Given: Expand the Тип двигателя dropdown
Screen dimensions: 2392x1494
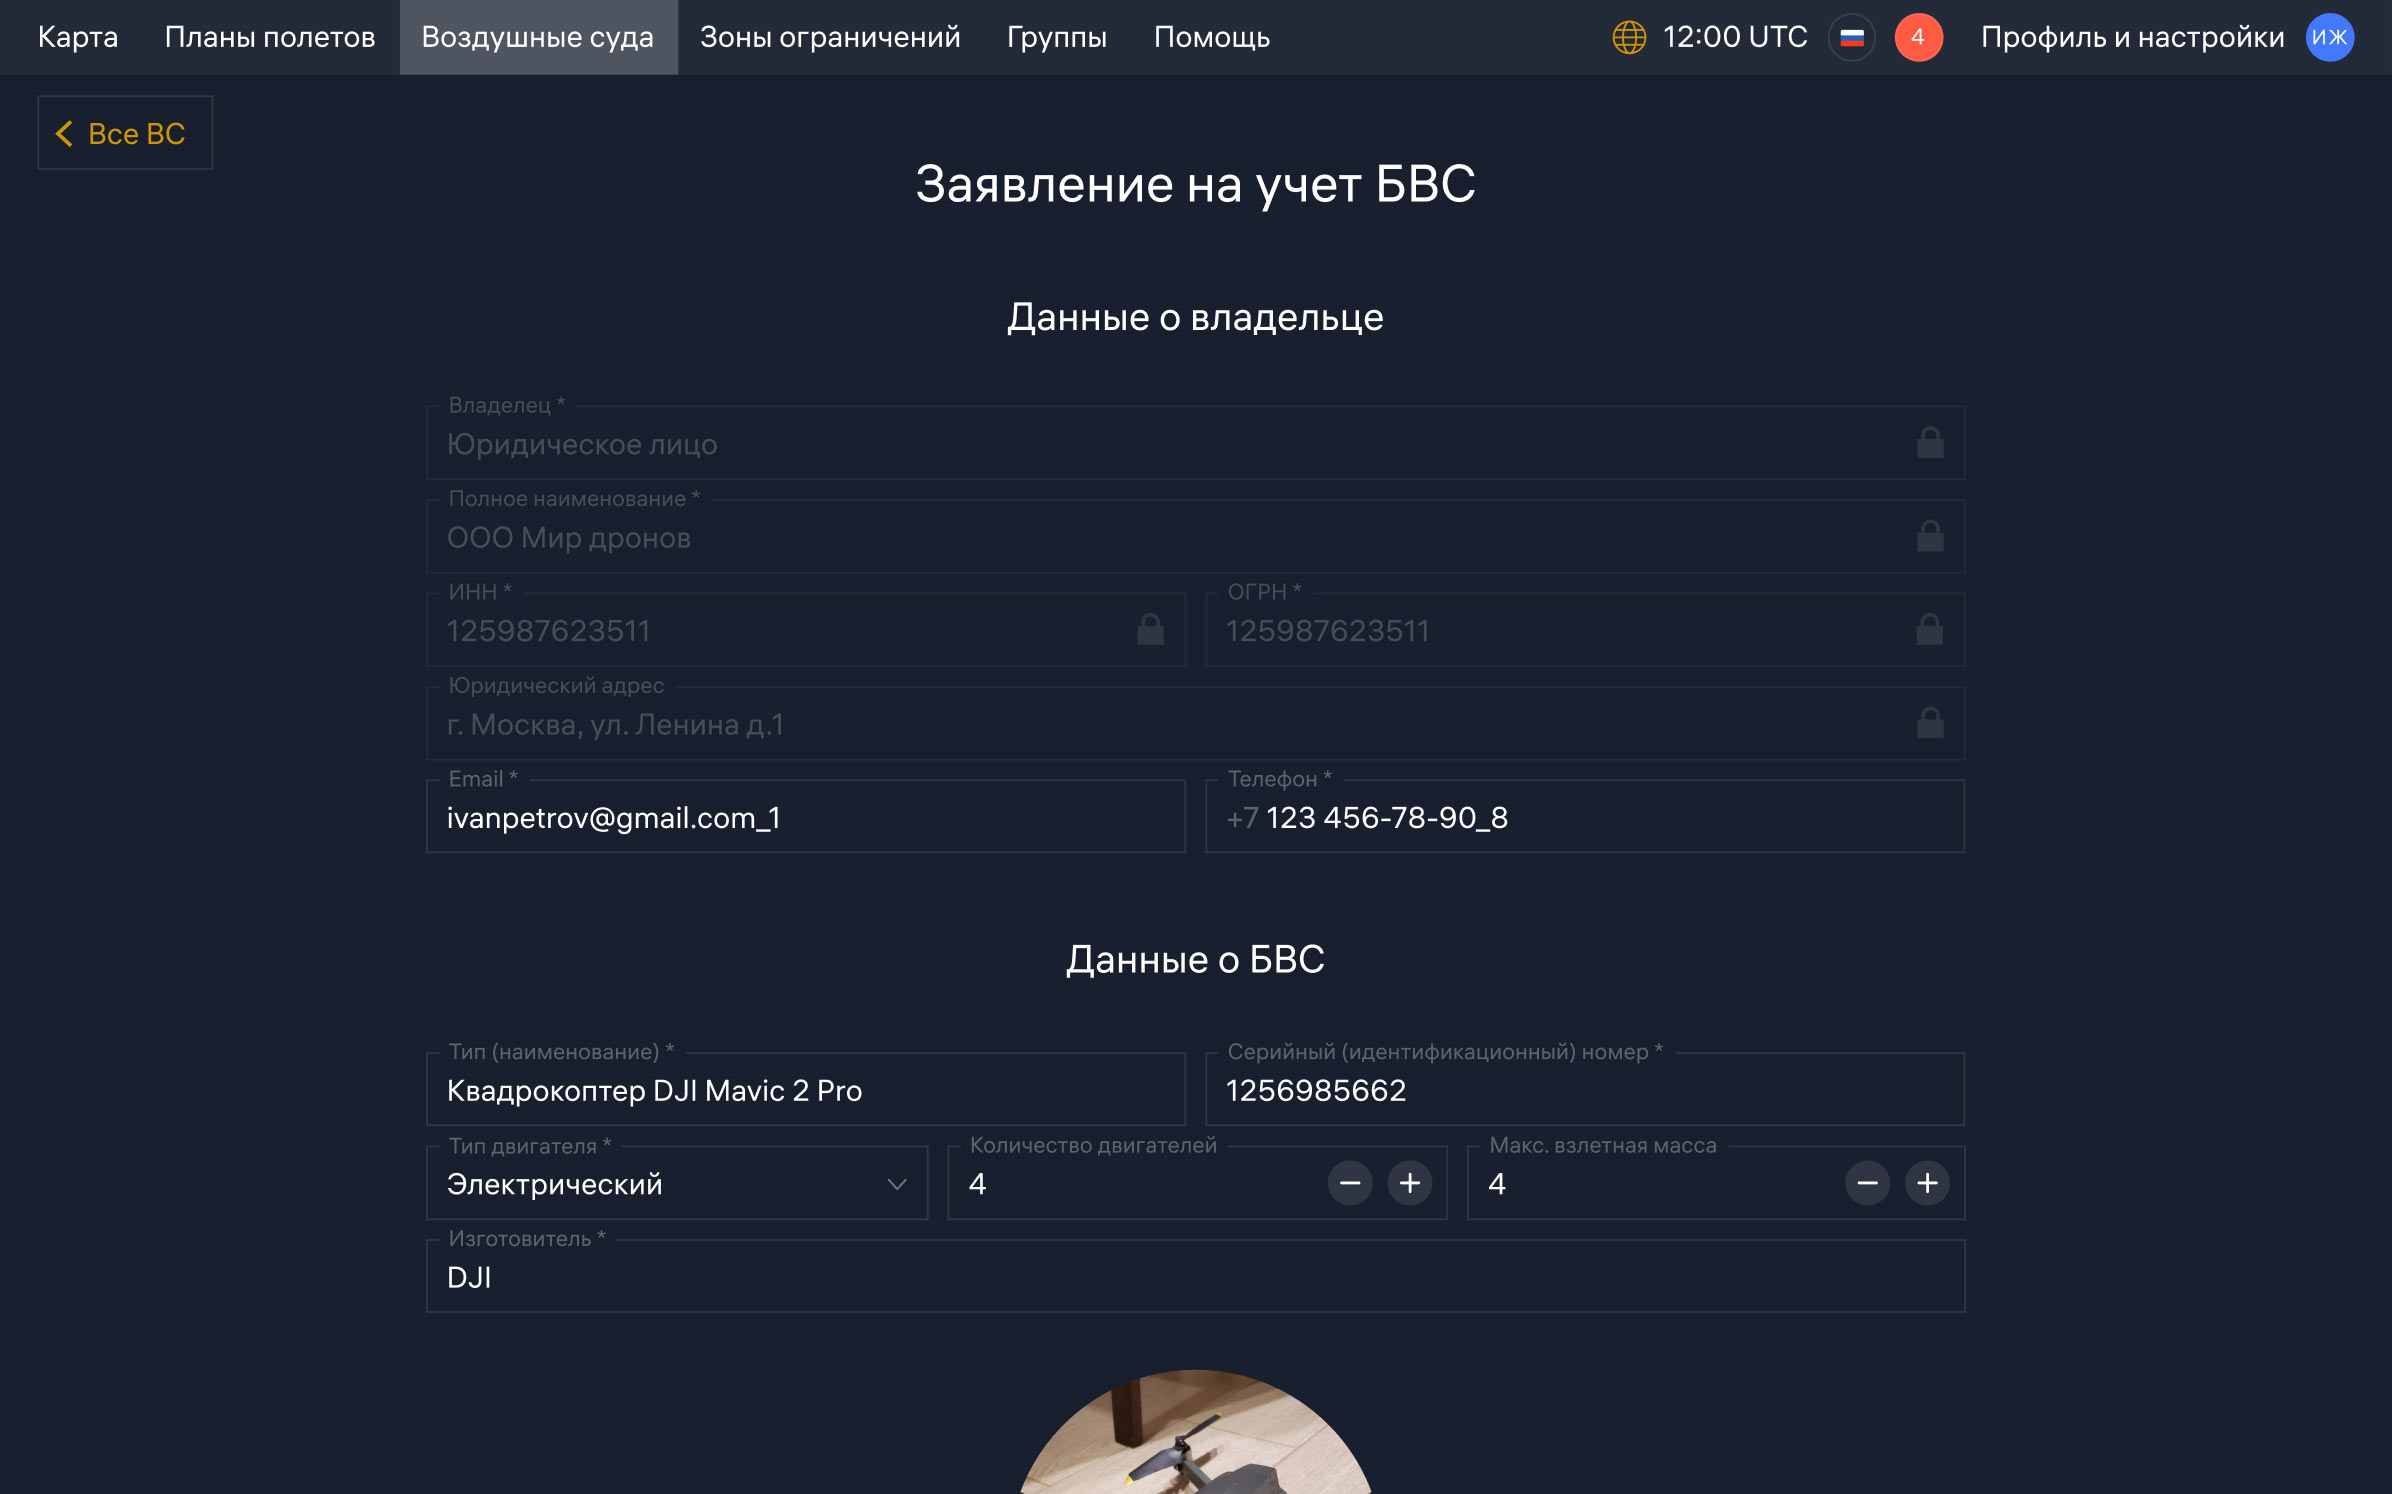Looking at the screenshot, I should pyautogui.click(x=677, y=1184).
